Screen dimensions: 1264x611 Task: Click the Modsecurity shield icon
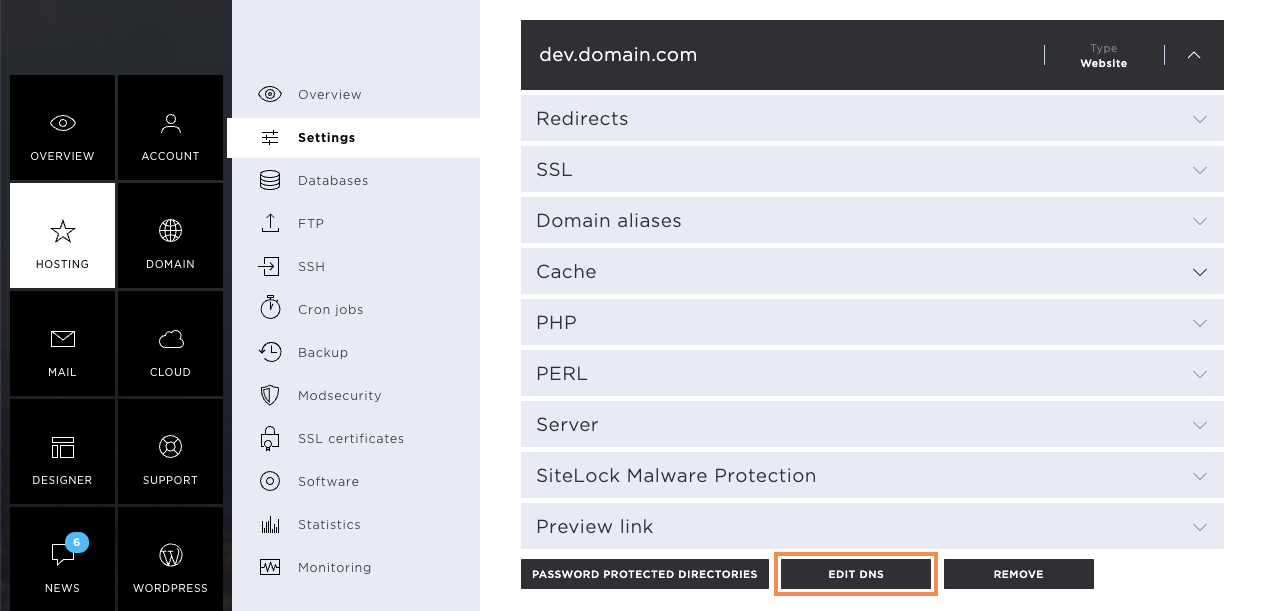pos(270,395)
